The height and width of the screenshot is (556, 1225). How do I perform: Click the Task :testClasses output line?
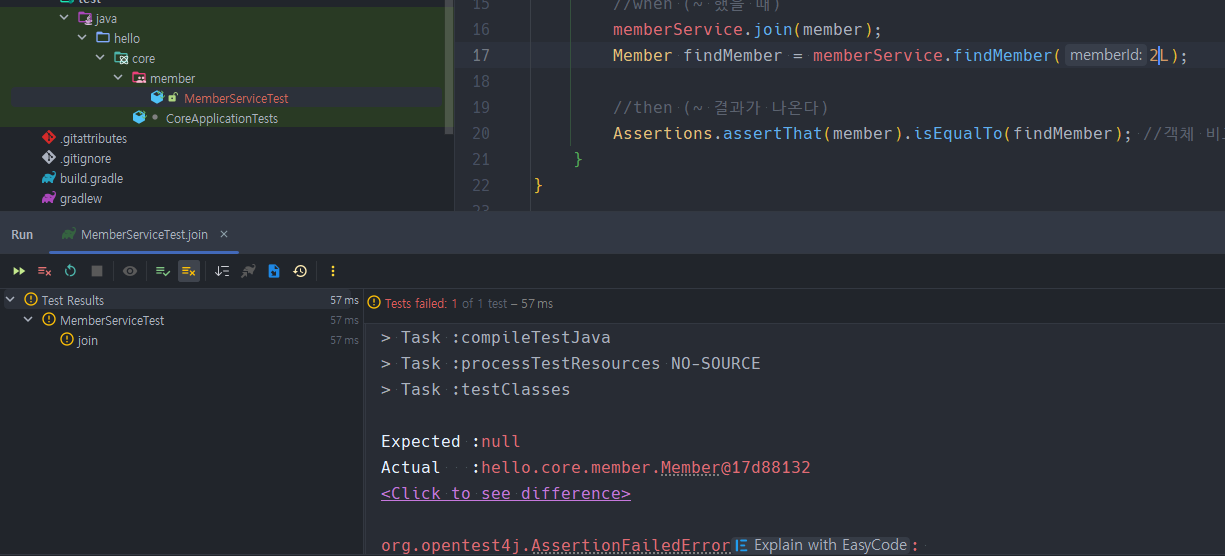click(x=476, y=389)
